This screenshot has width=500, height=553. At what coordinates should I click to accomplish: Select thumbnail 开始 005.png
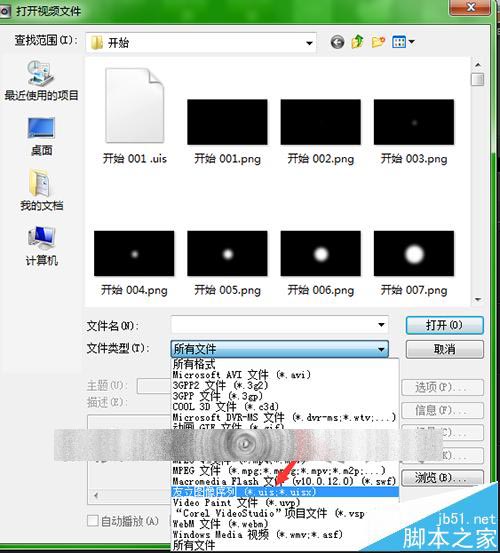(x=227, y=263)
